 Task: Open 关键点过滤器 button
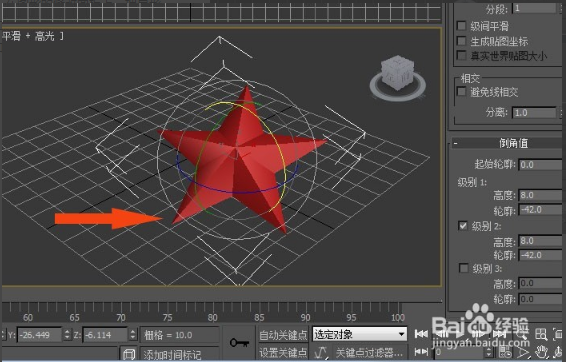(369, 352)
